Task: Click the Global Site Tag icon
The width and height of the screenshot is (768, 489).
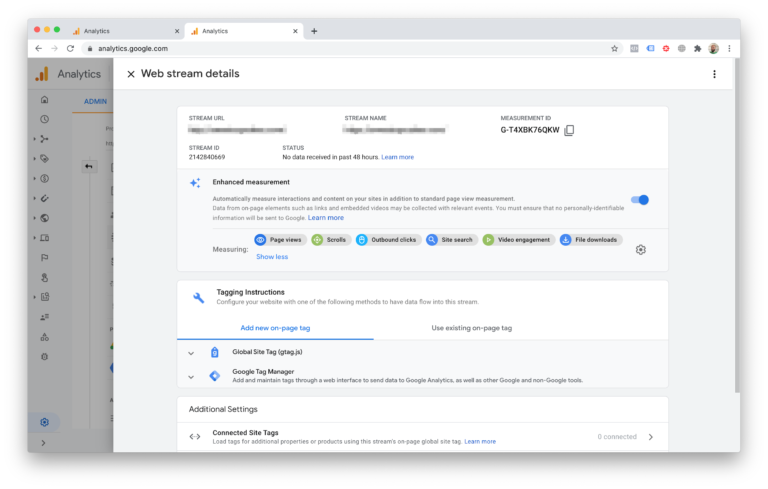Action: click(x=215, y=352)
